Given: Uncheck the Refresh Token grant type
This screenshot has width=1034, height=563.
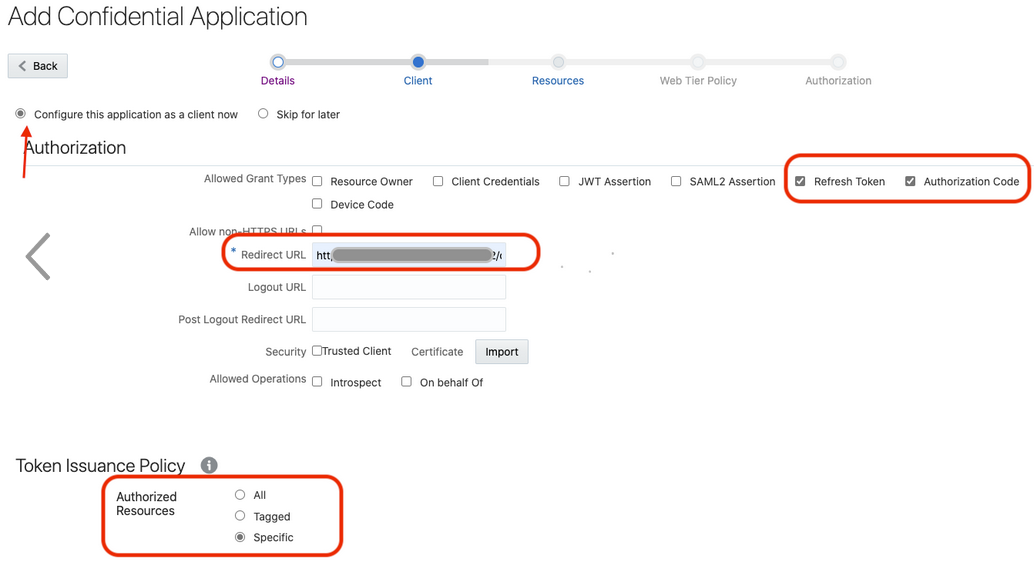Looking at the screenshot, I should tap(800, 181).
